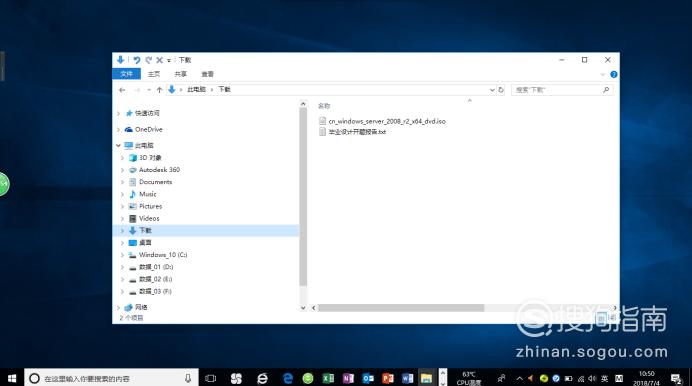Click the Task View taskbar icon
Viewport: 692px width, 386px height.
click(x=211, y=378)
